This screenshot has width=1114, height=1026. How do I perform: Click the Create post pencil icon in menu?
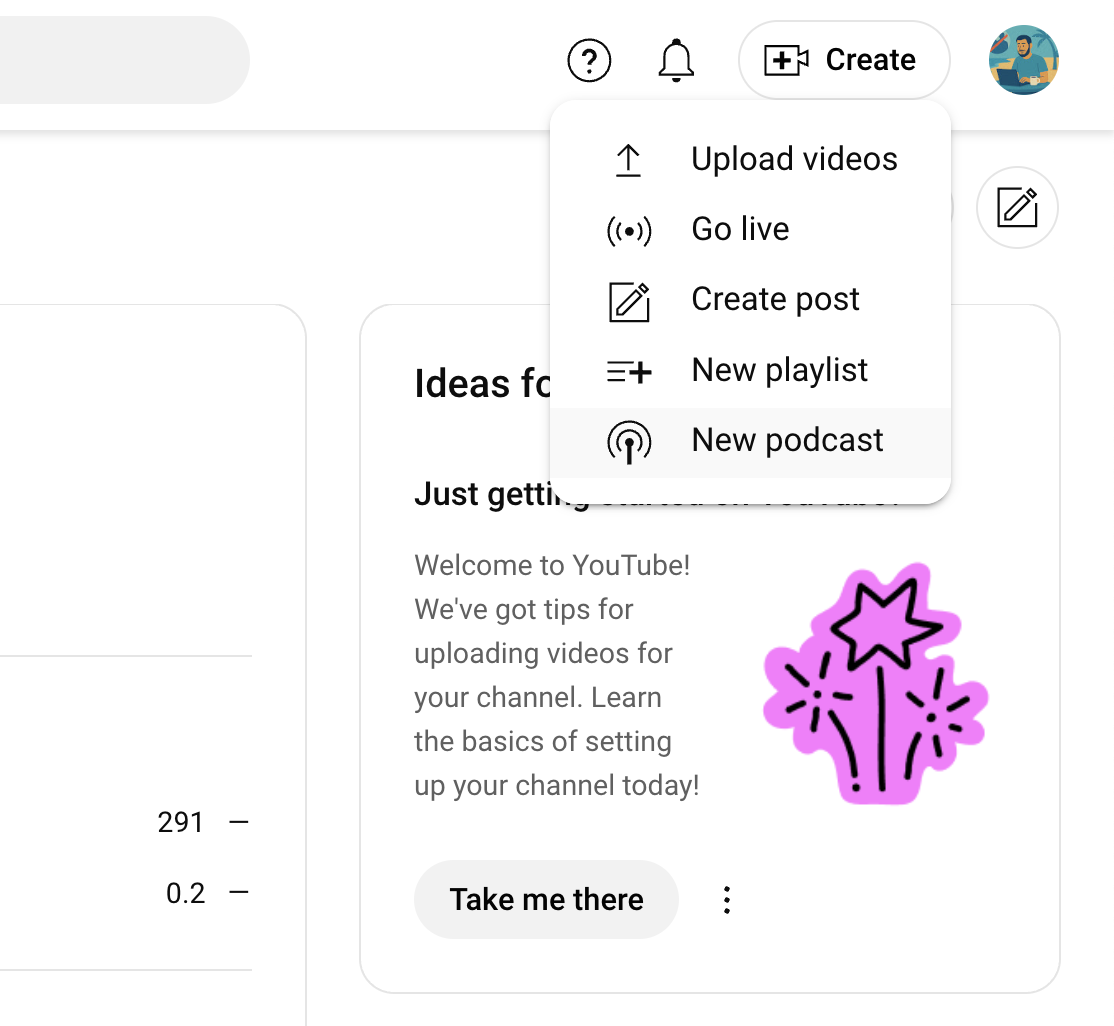click(x=629, y=301)
